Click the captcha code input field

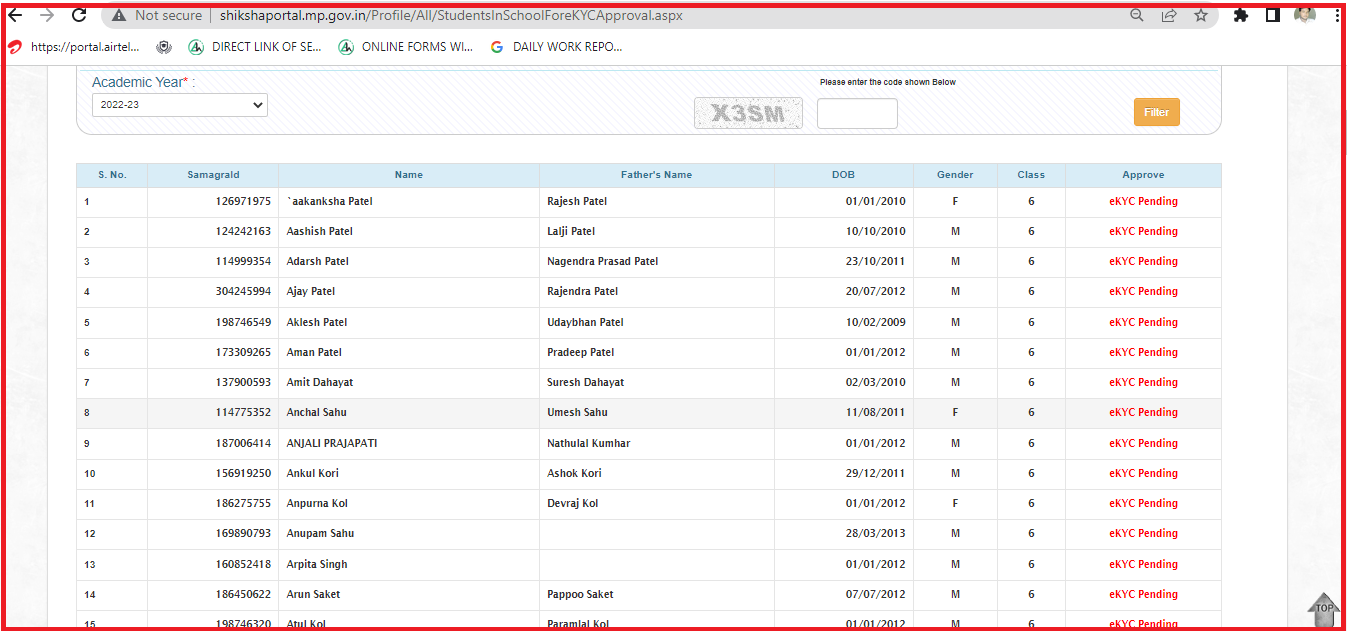pyautogui.click(x=857, y=114)
